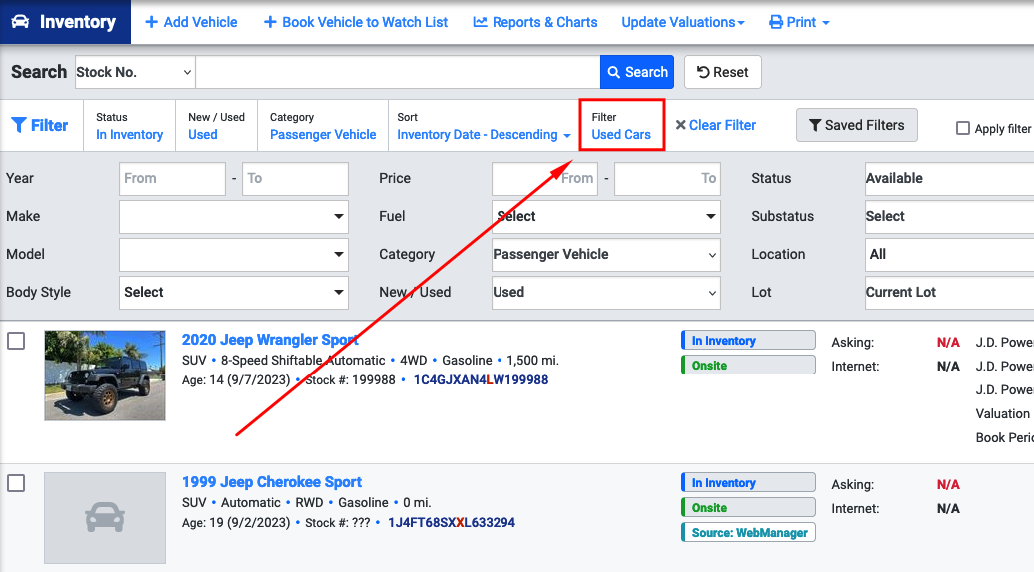This screenshot has height=572, width=1034.
Task: Open the Body Style Select dropdown
Action: 233,292
